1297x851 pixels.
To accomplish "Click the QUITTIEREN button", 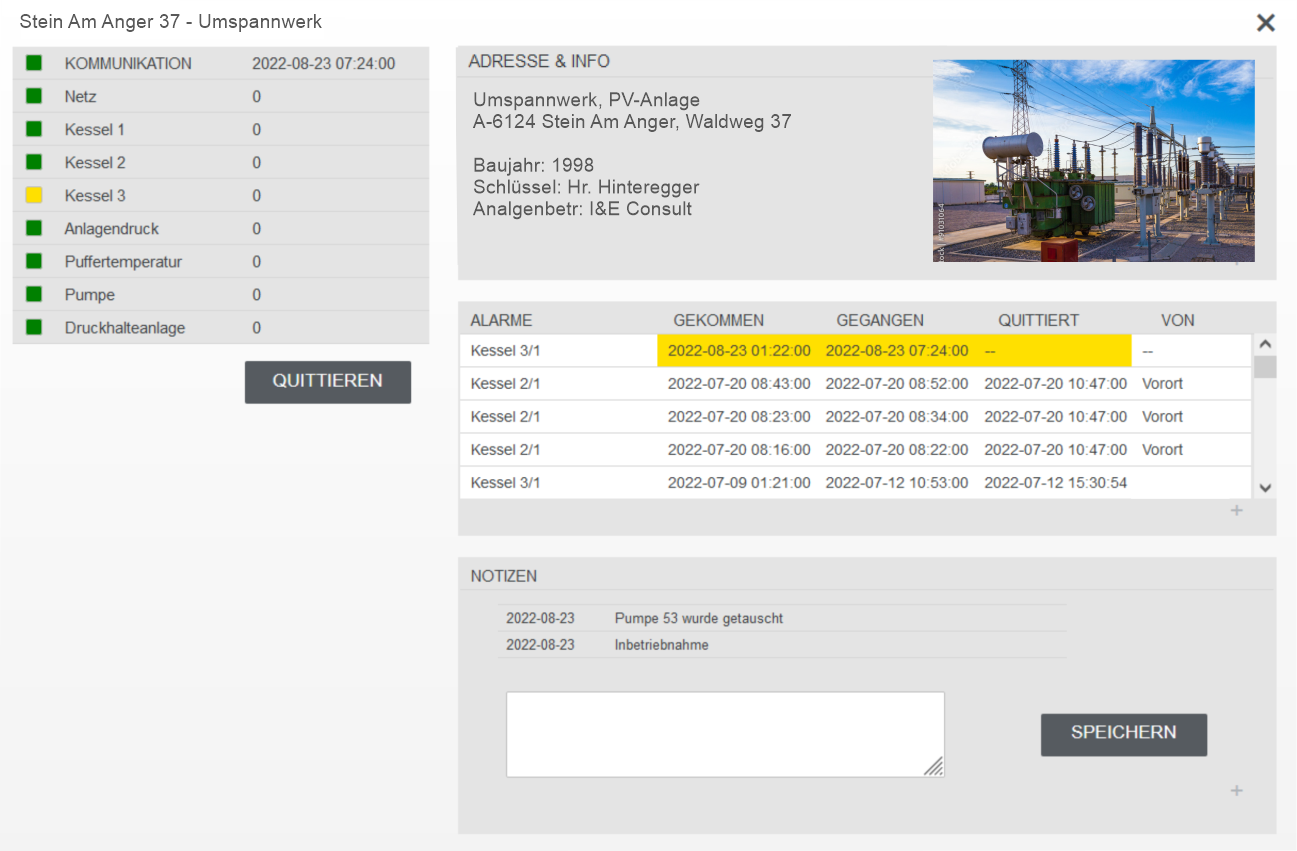I will click(328, 382).
